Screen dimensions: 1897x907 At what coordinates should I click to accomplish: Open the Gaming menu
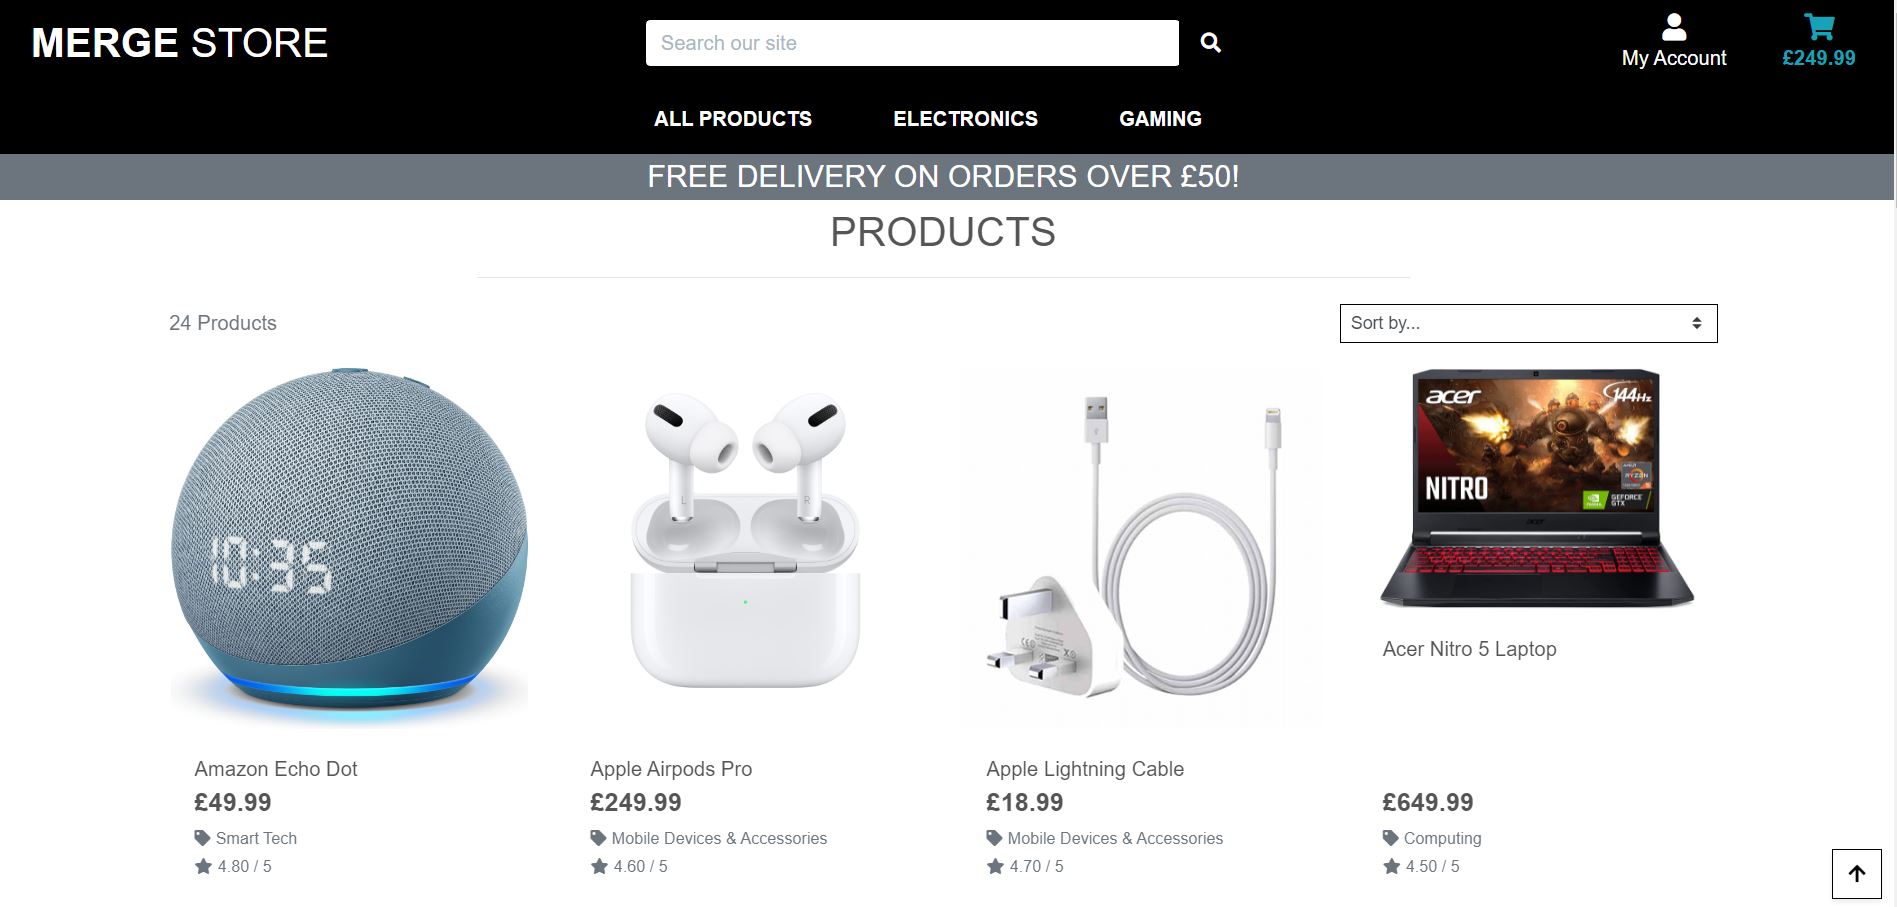1160,119
